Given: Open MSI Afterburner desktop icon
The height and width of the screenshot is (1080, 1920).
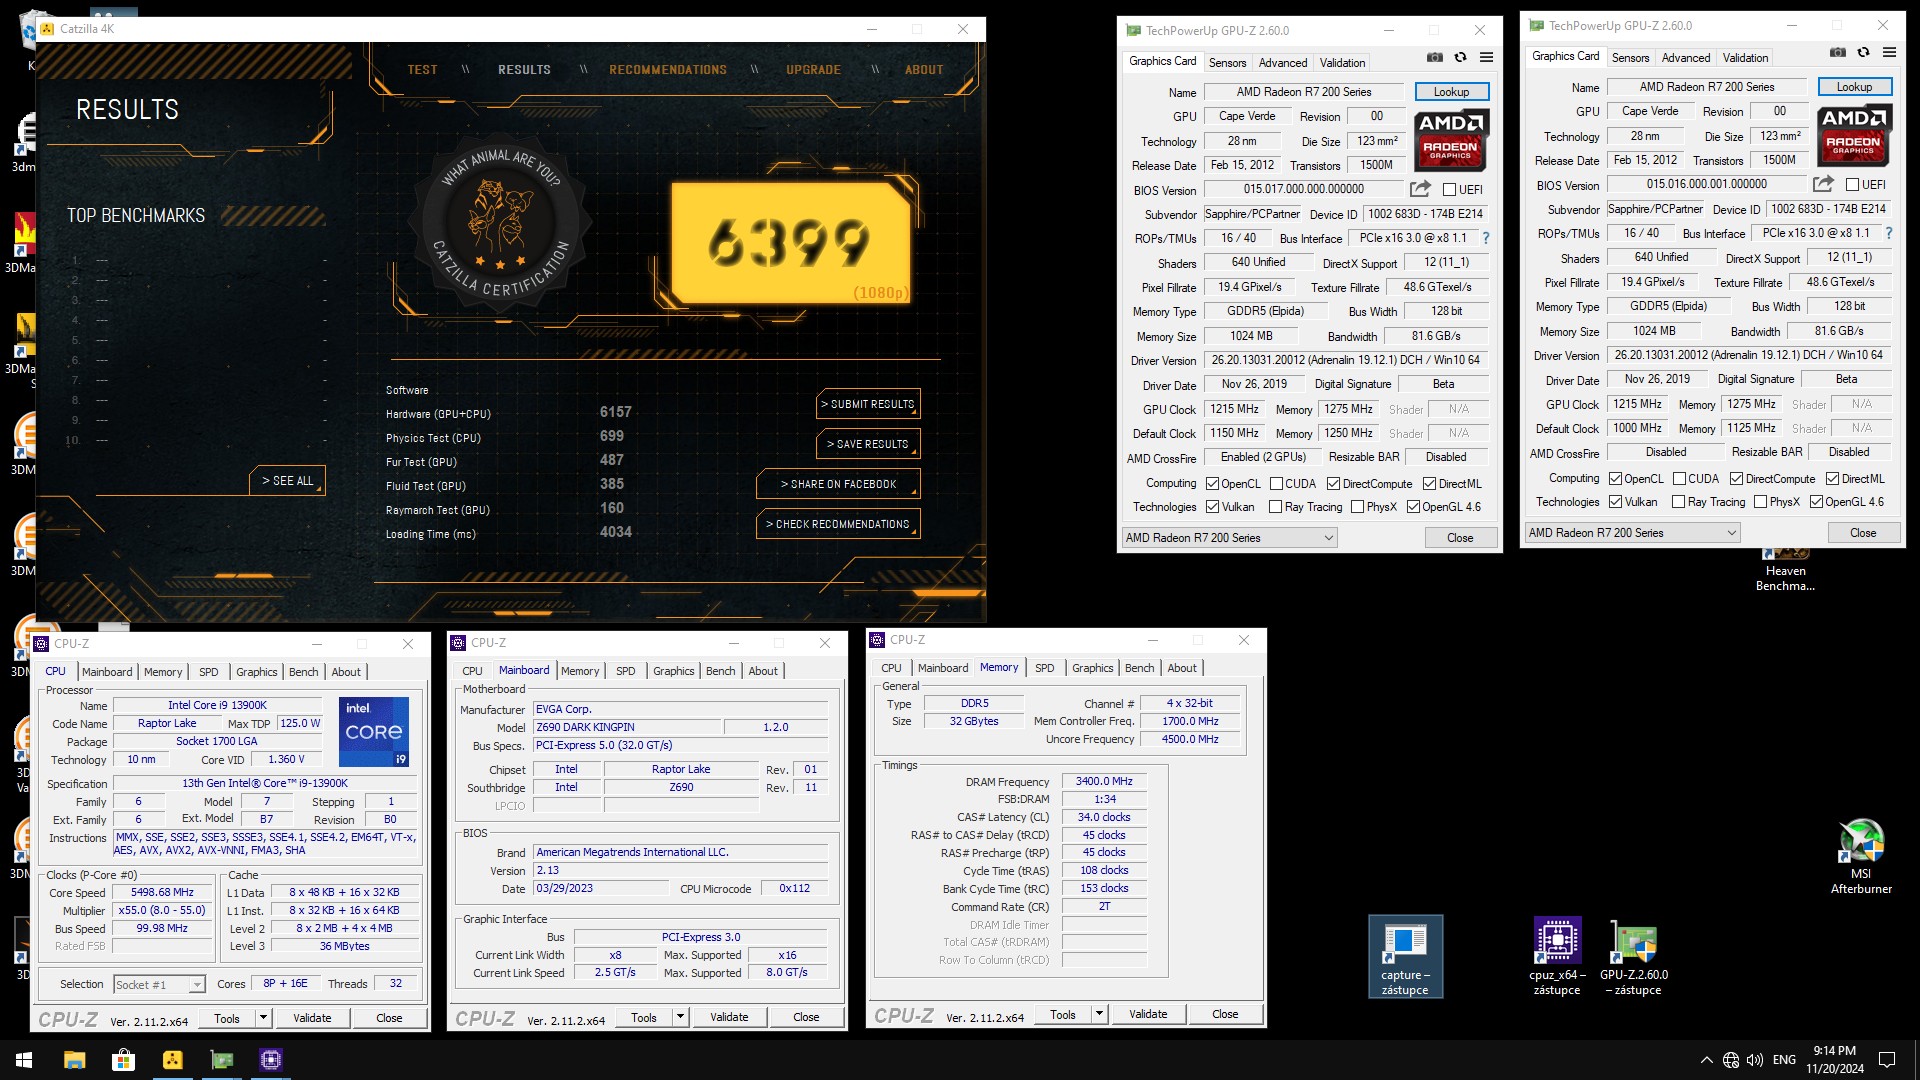Looking at the screenshot, I should click(x=1861, y=857).
